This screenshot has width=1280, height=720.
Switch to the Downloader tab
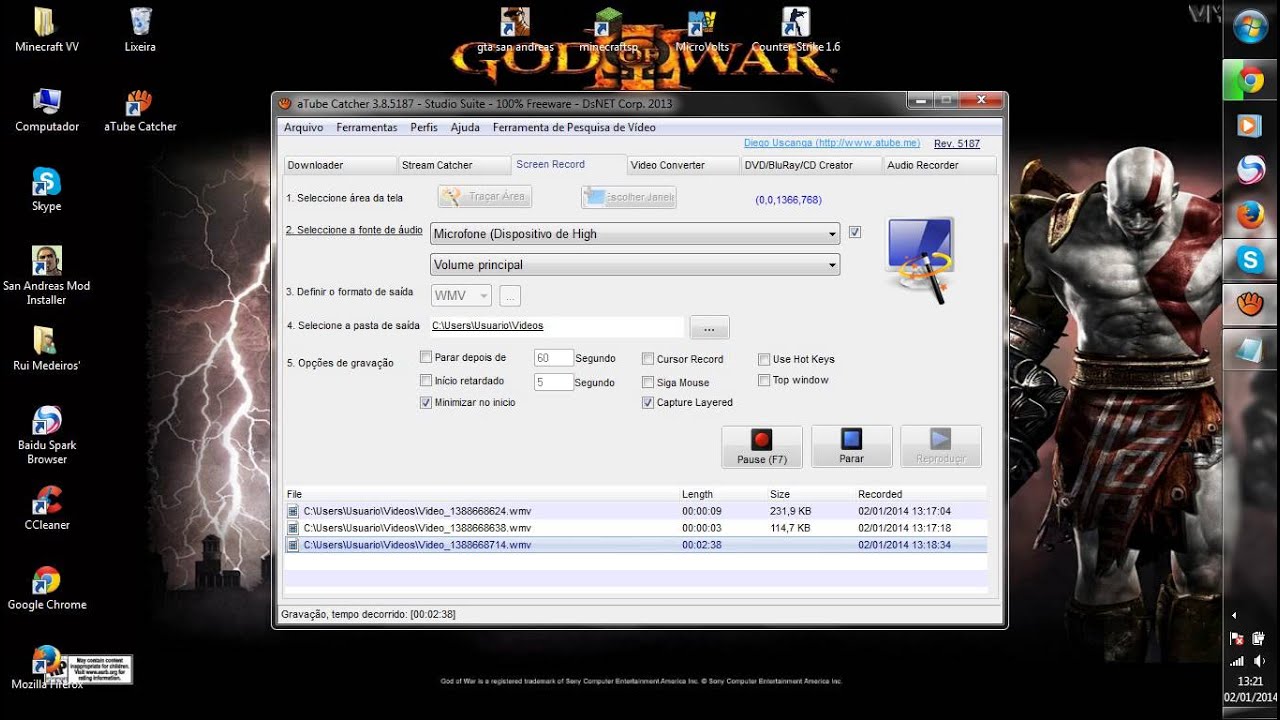339,165
